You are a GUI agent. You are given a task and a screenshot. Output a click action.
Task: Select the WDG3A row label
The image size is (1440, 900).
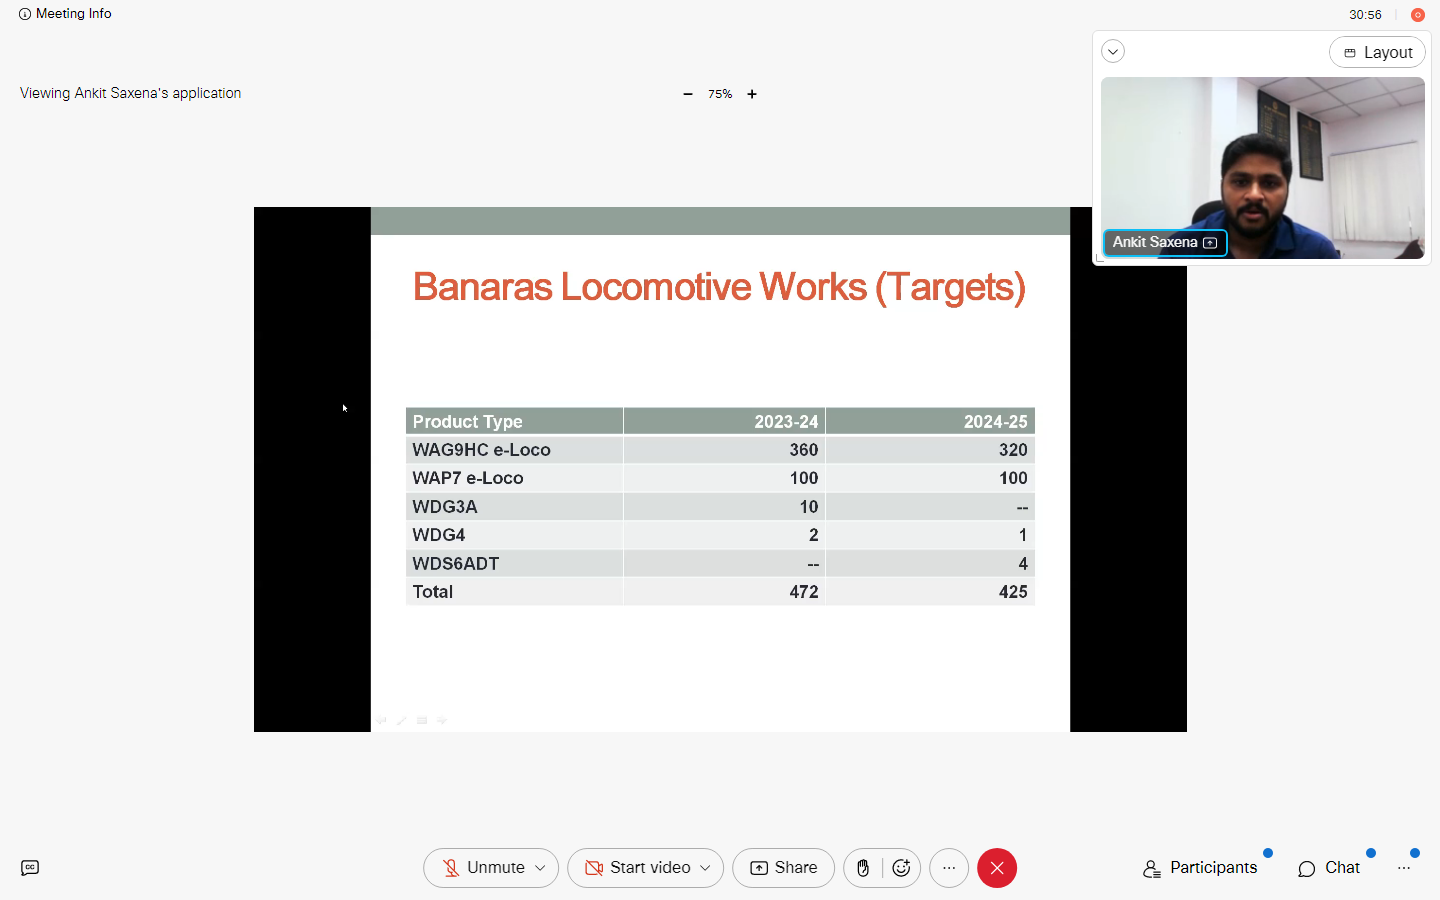(445, 507)
